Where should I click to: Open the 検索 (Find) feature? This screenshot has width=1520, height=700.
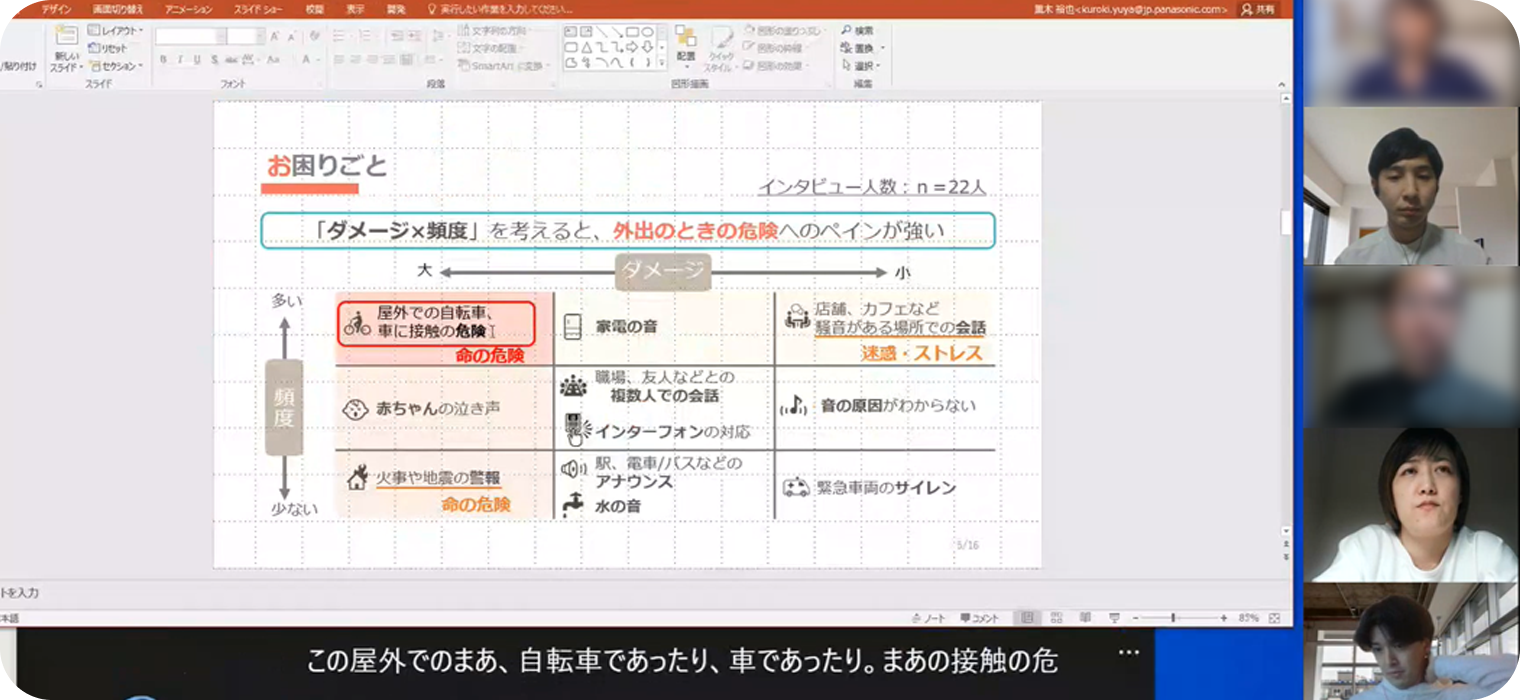click(856, 29)
